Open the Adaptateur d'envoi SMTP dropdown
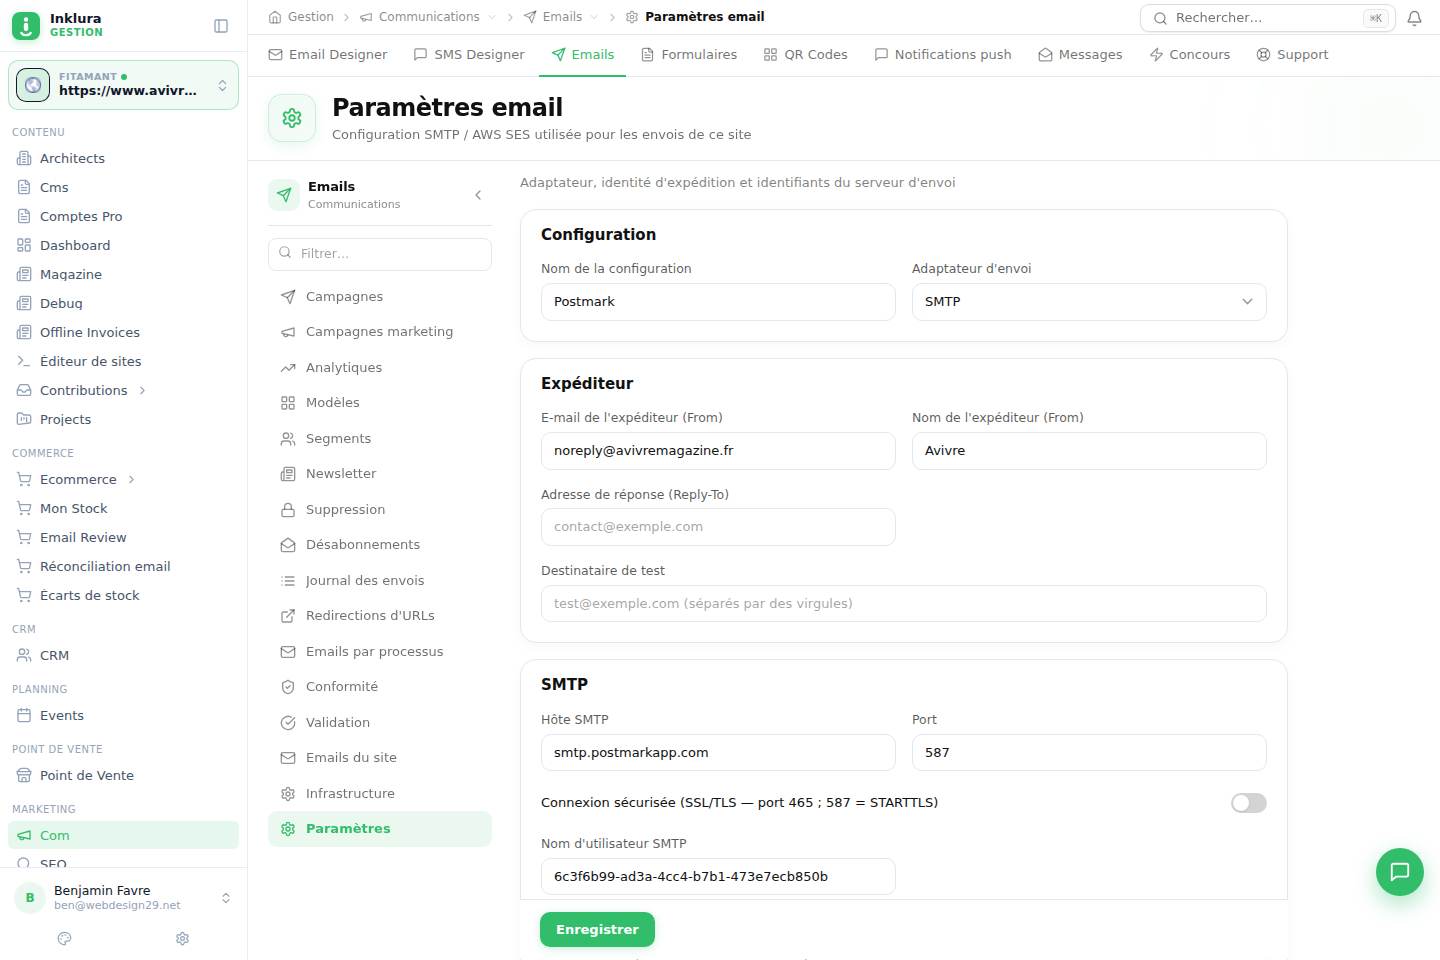The height and width of the screenshot is (960, 1440). pos(1089,302)
